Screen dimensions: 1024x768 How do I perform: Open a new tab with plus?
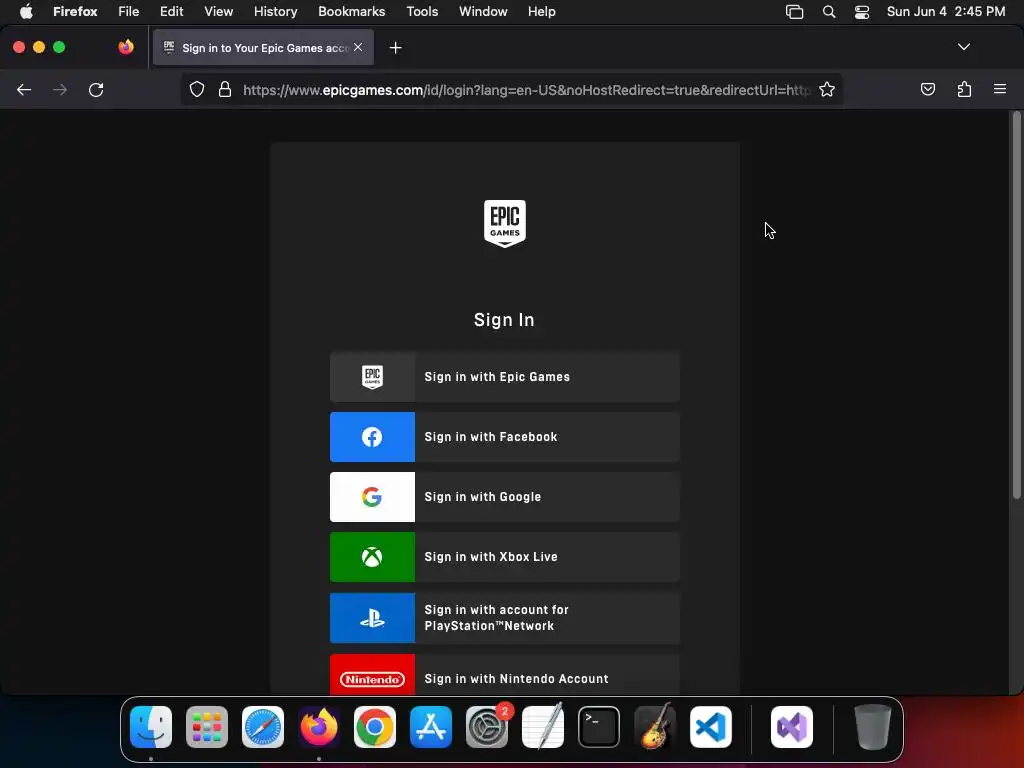coord(395,48)
